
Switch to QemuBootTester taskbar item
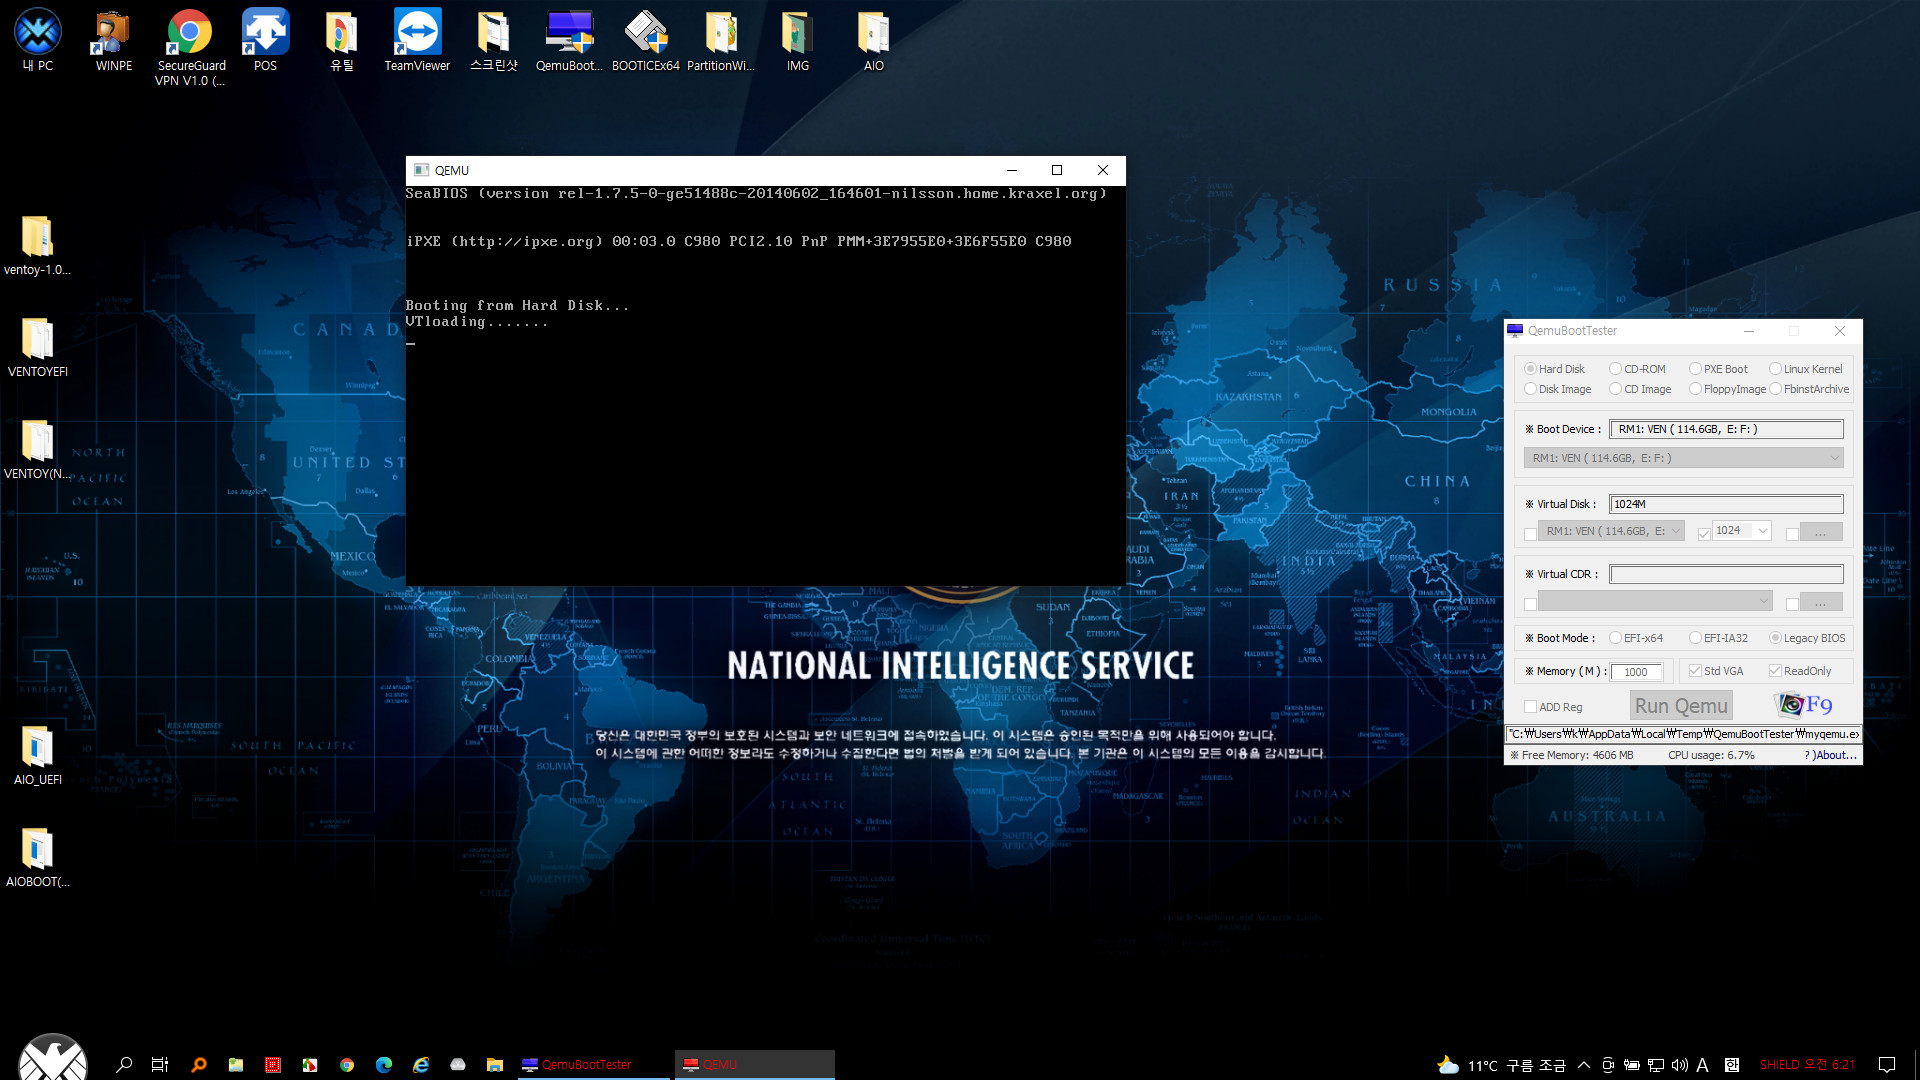pos(594,1065)
